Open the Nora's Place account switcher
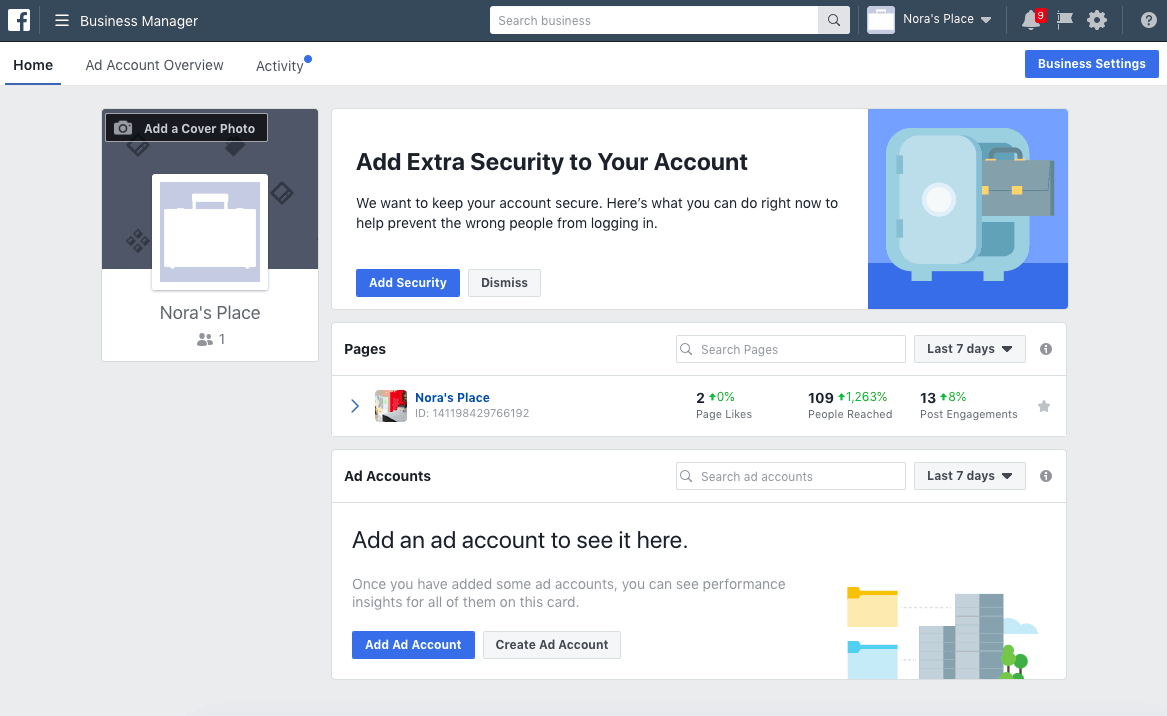 [930, 20]
